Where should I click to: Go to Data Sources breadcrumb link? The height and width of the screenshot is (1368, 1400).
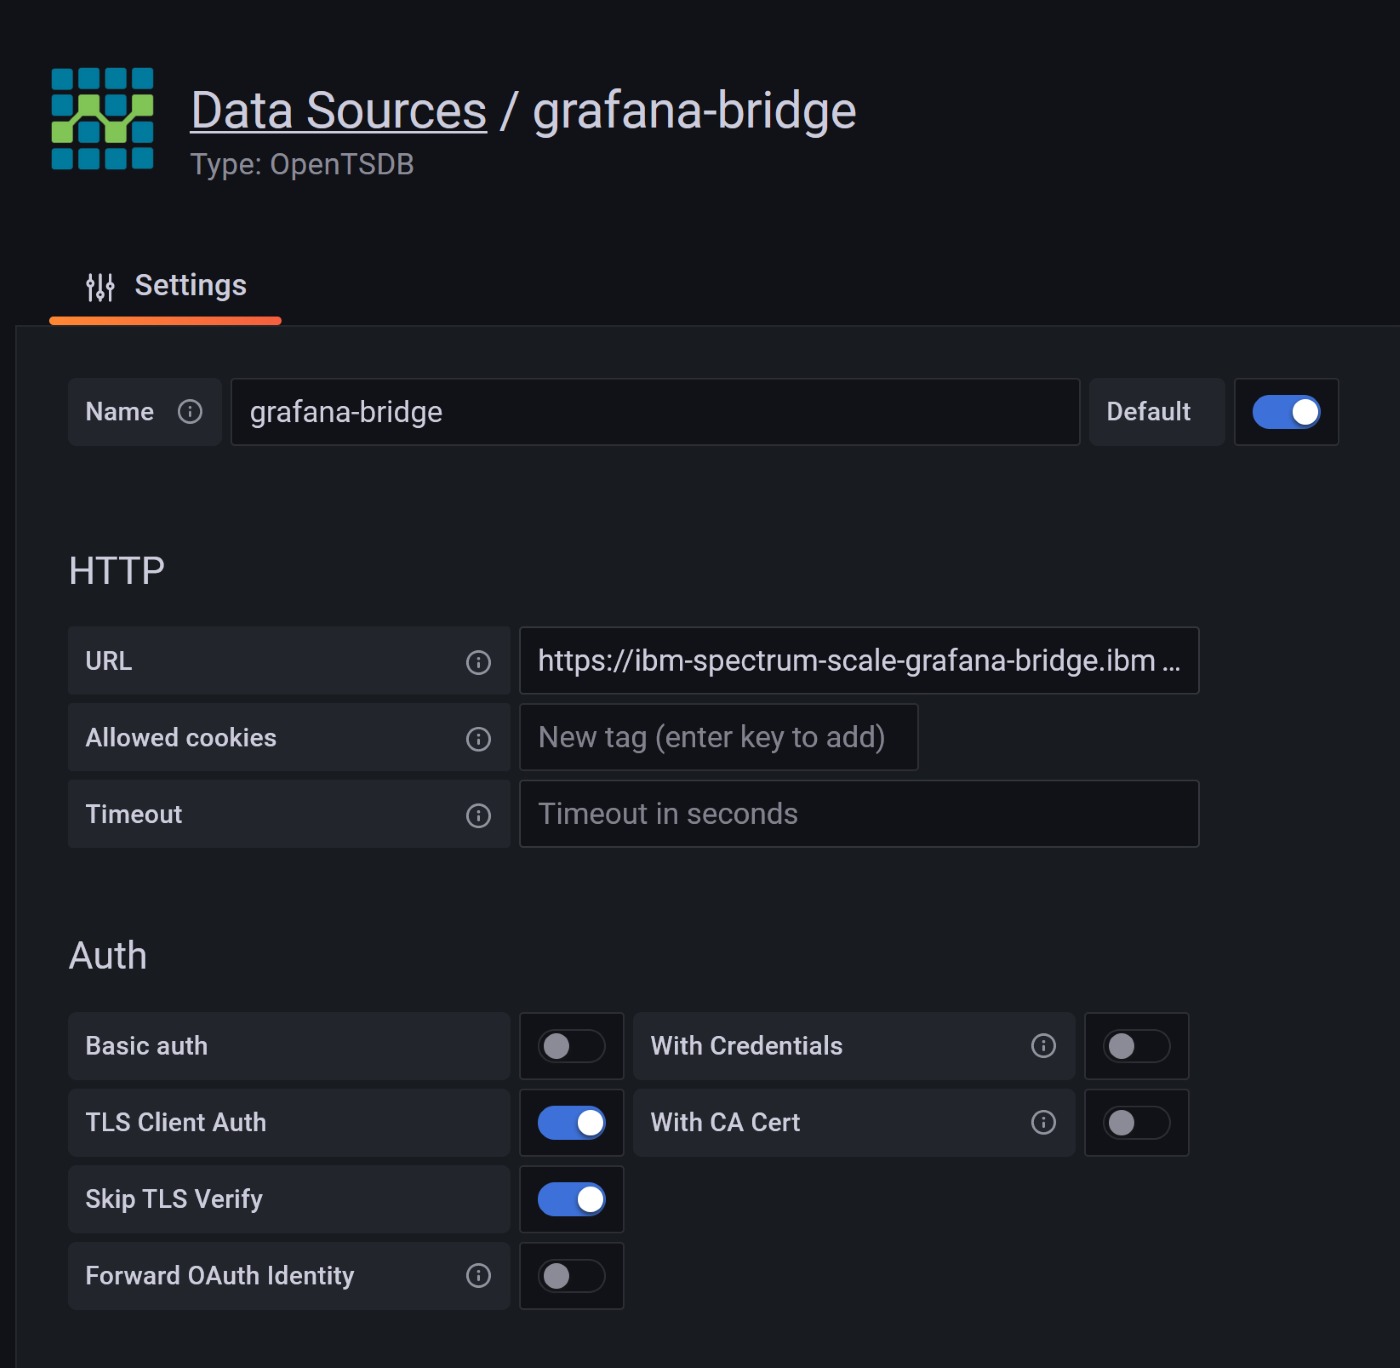(338, 110)
